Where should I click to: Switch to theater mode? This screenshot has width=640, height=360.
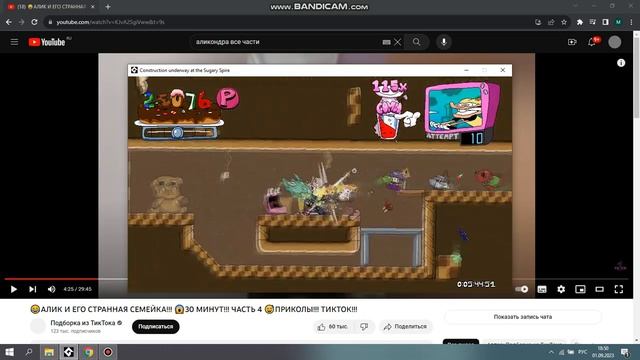tap(600, 289)
